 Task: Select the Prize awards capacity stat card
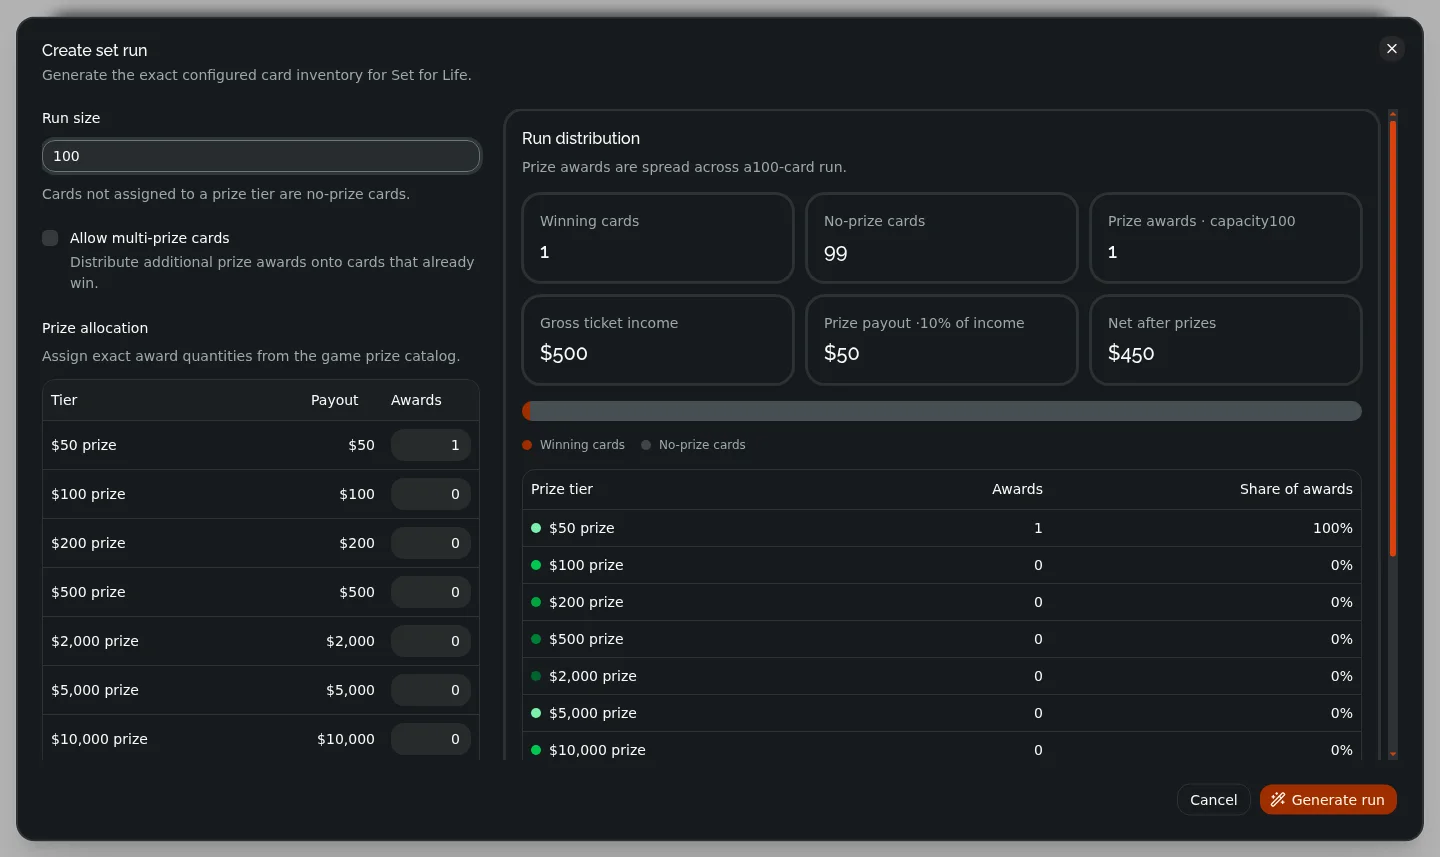click(1226, 238)
